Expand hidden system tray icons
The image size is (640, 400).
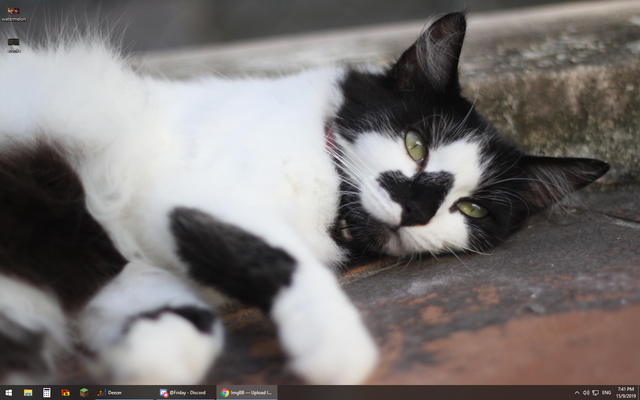pos(577,393)
